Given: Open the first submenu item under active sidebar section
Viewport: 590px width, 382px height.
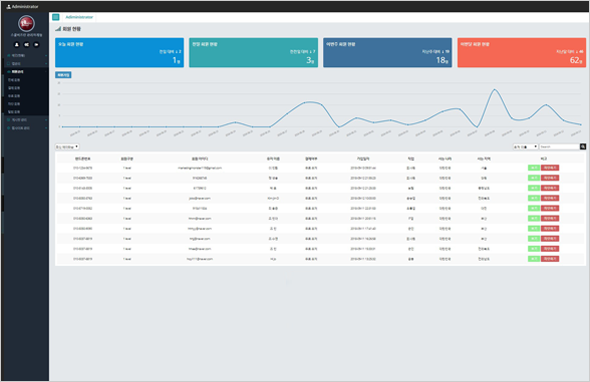Looking at the screenshot, I should coord(14,80).
